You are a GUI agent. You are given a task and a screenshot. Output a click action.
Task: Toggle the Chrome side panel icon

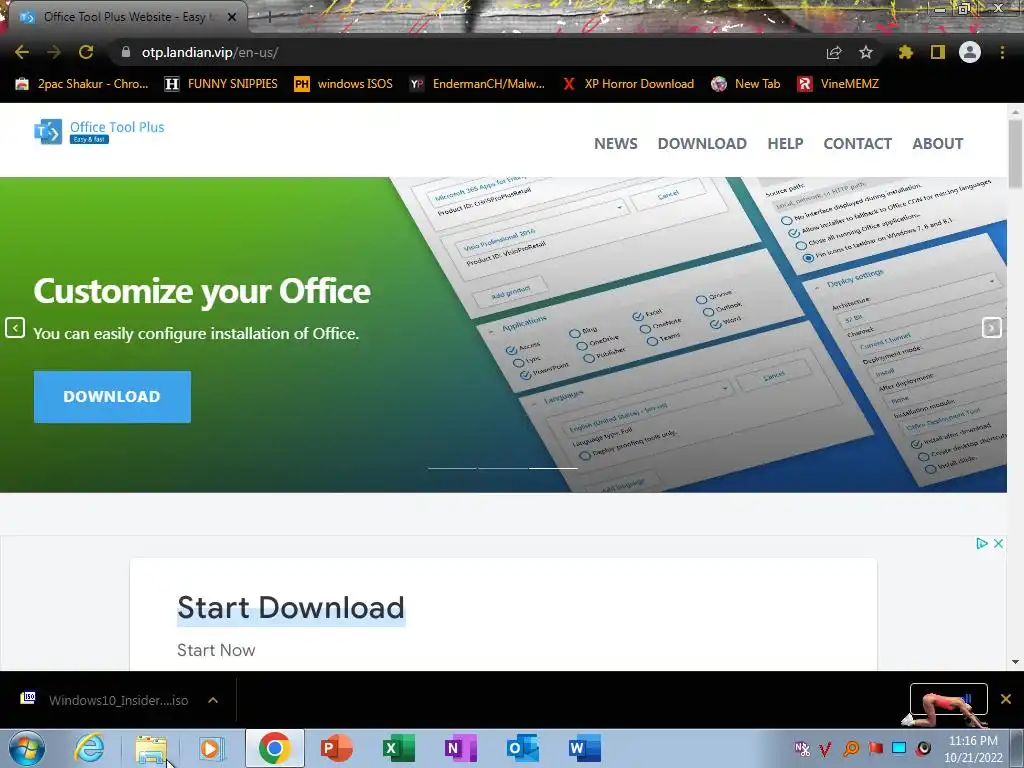click(938, 52)
